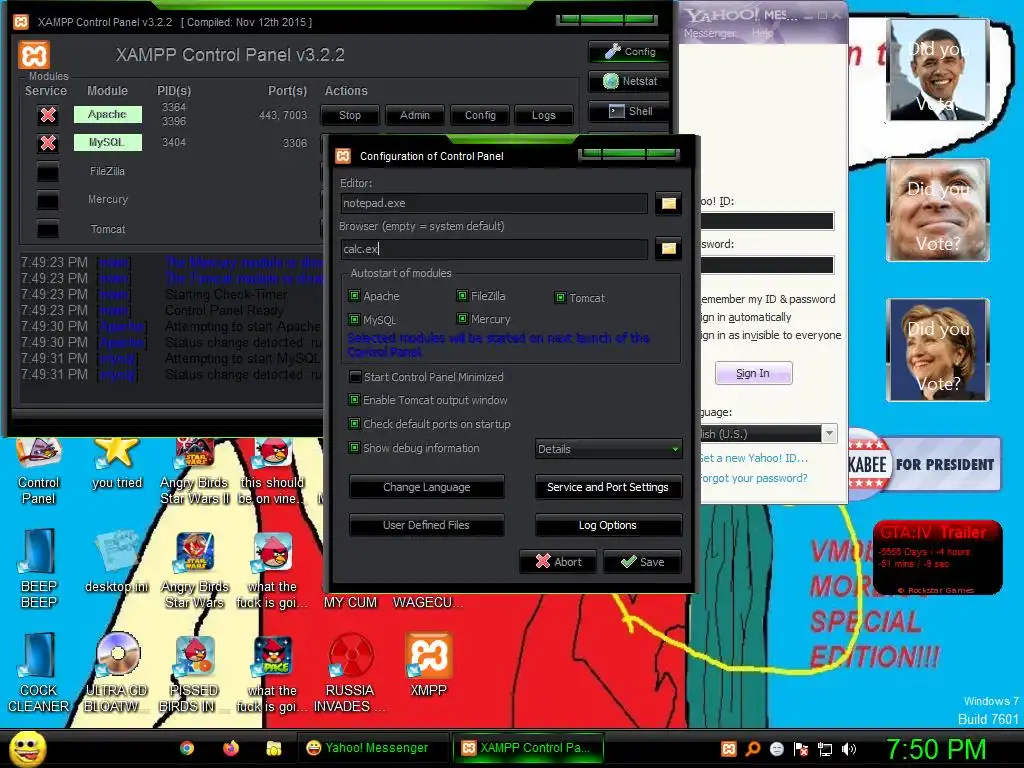This screenshot has width=1024, height=768.
Task: Open COCK CLEANER desktop icon
Action: tap(38, 673)
